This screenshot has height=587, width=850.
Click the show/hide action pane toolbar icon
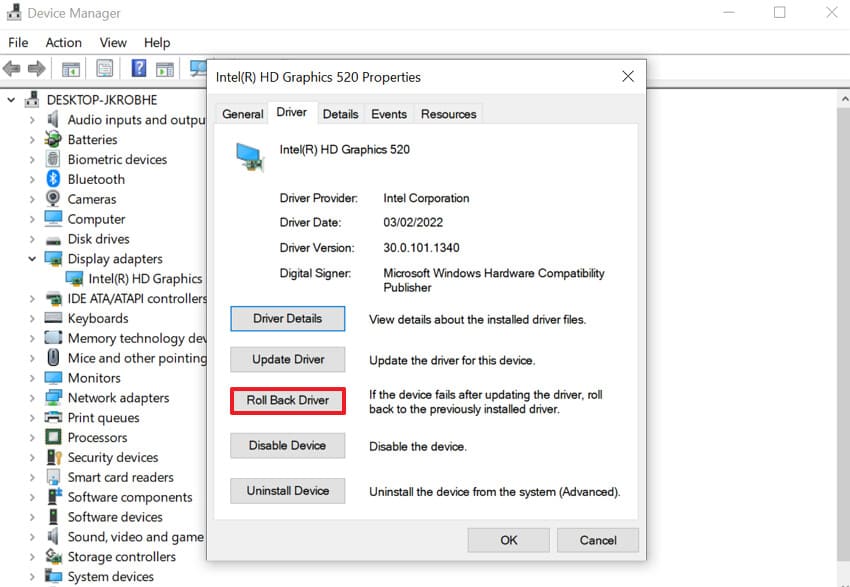click(x=165, y=69)
